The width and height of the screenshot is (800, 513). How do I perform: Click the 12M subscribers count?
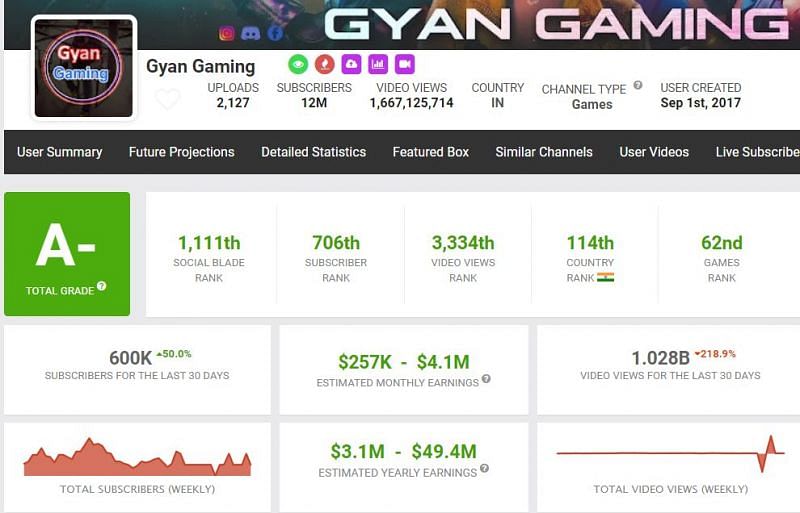point(314,103)
